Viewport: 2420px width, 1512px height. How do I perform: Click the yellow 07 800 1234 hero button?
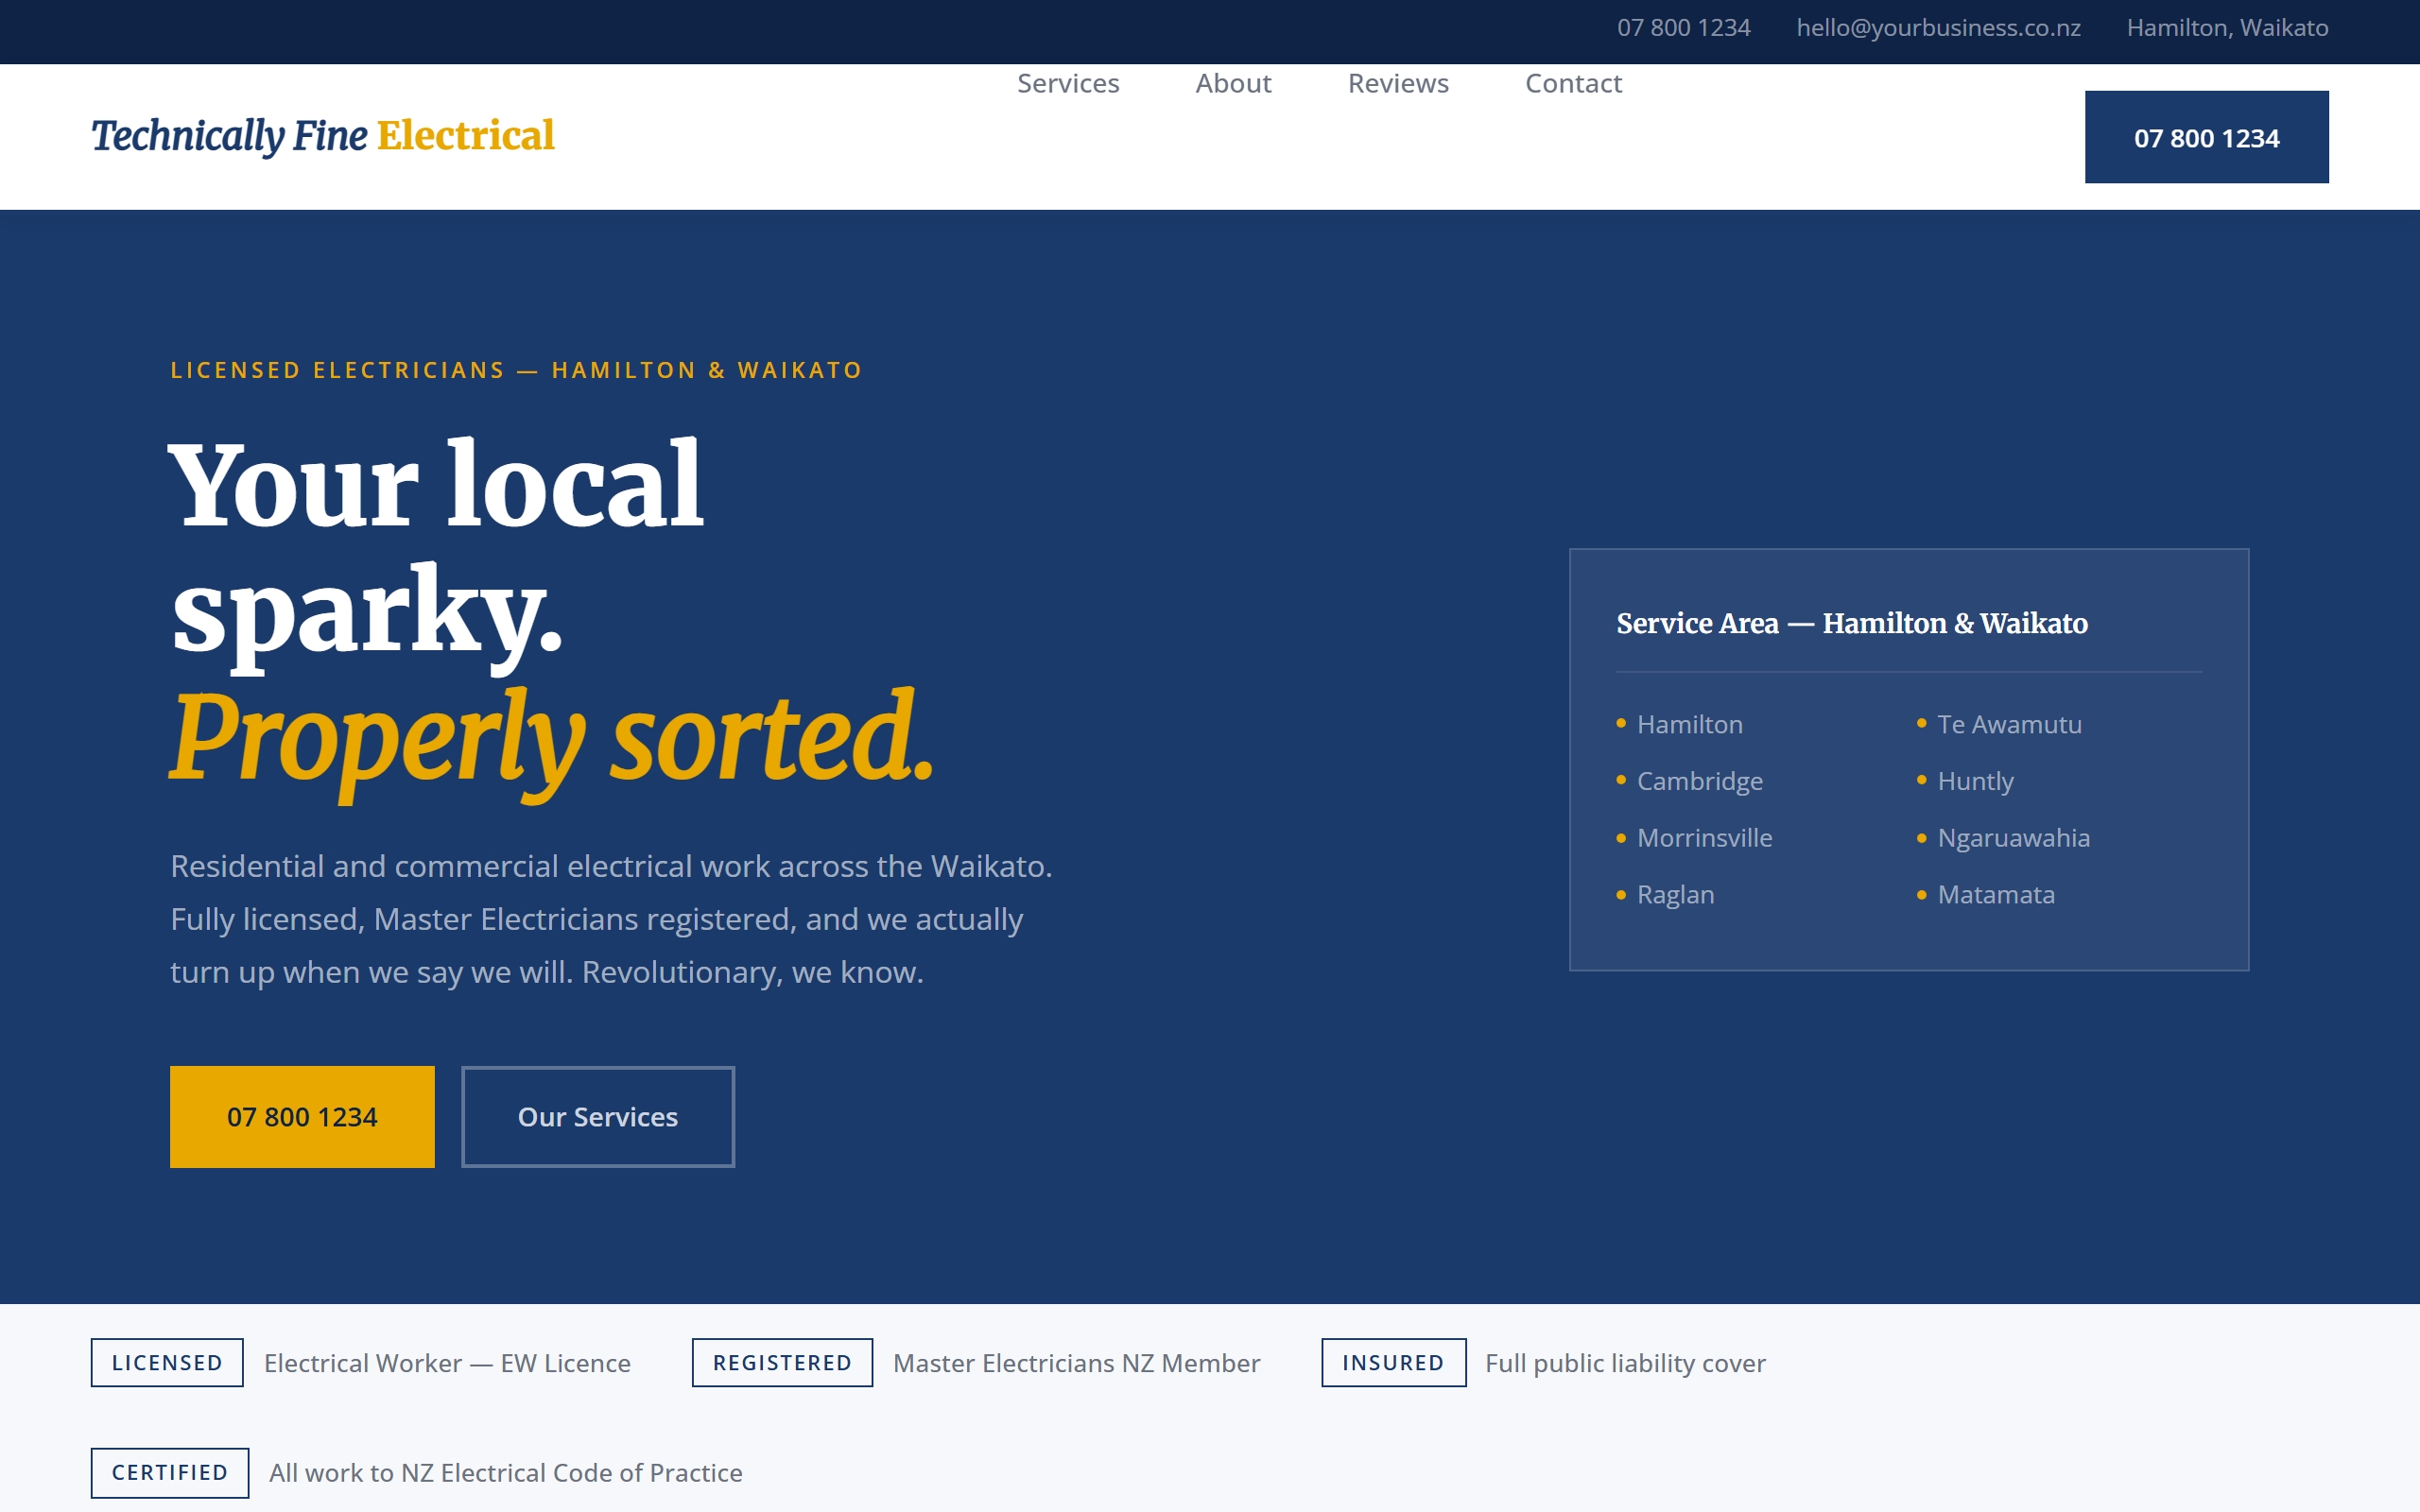click(302, 1116)
